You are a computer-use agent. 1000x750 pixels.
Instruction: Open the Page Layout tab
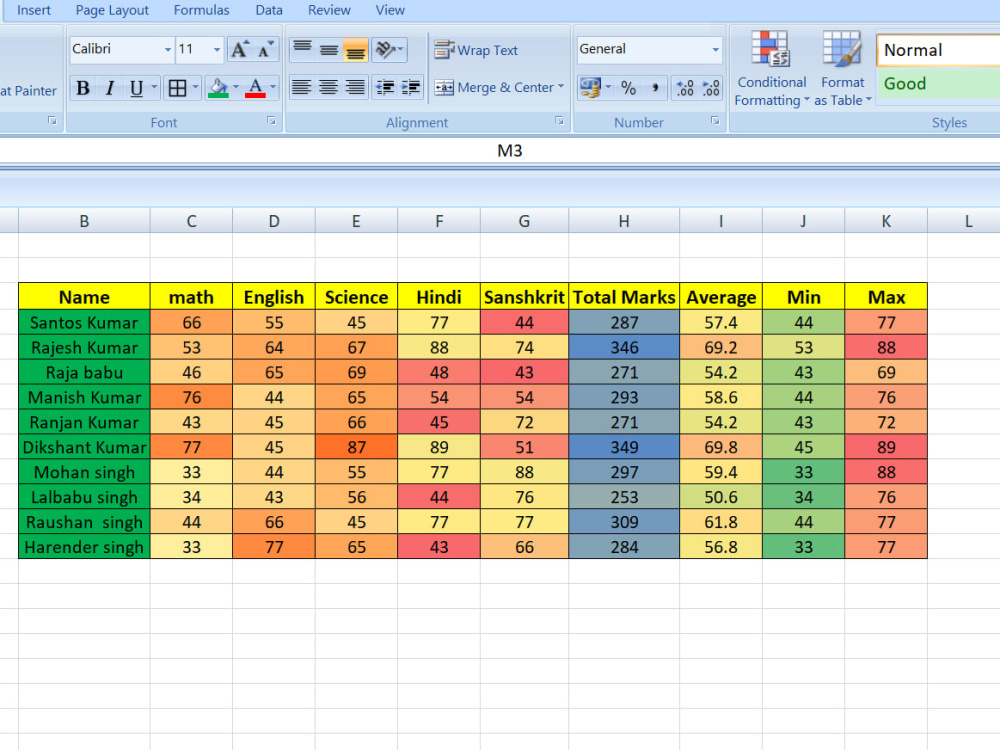coord(112,10)
